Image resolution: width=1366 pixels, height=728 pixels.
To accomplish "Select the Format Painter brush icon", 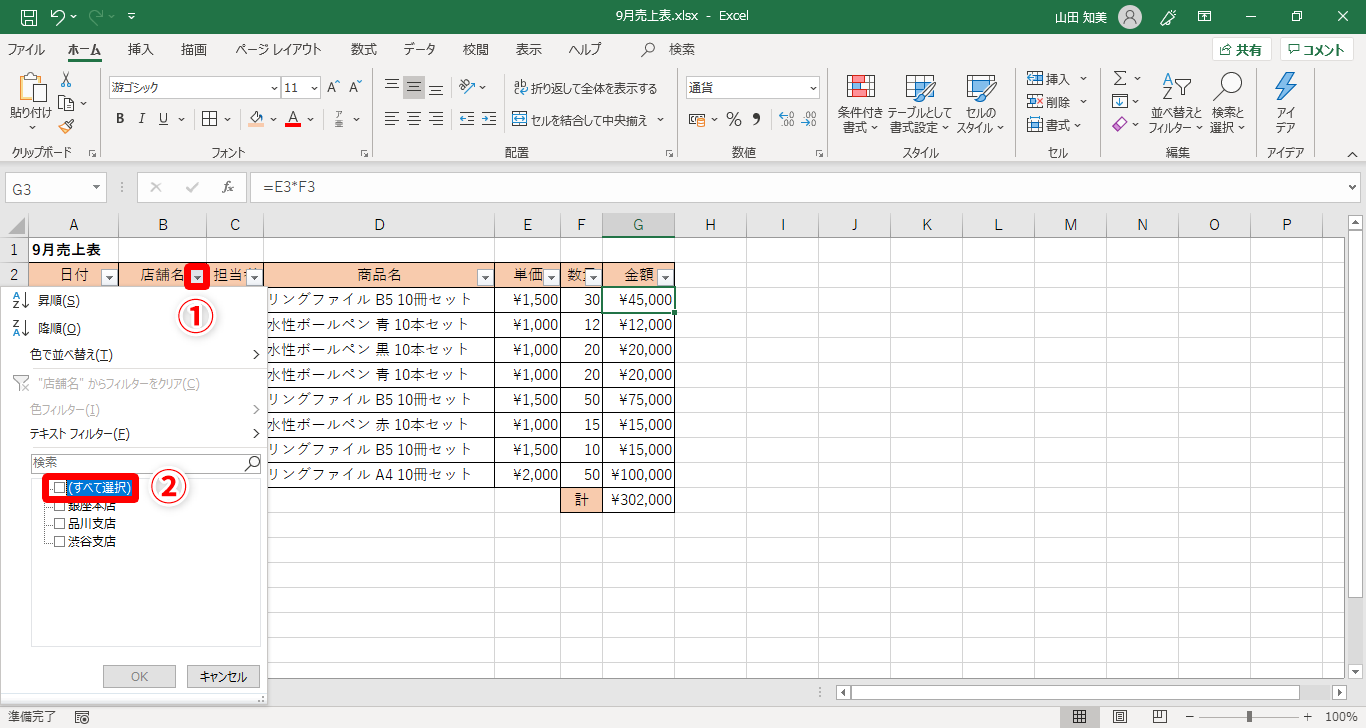I will click(66, 126).
